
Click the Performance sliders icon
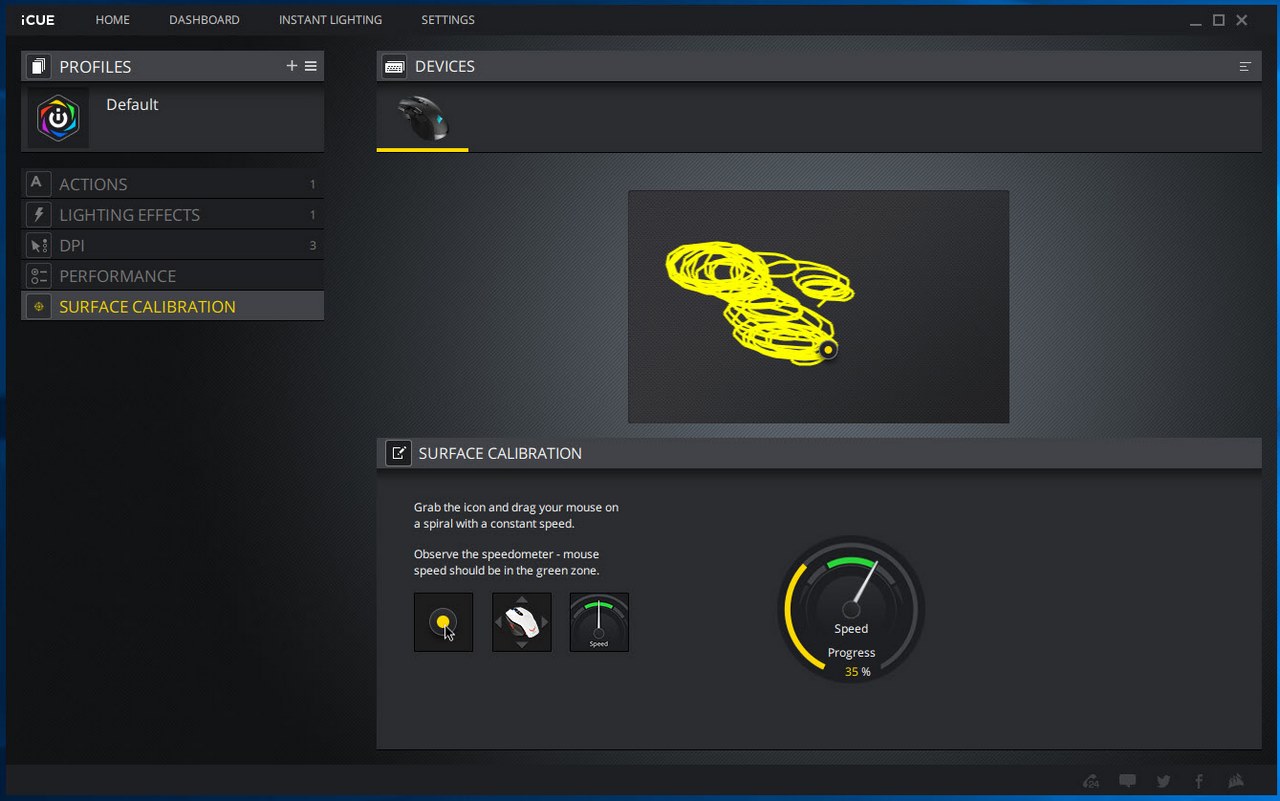tap(38, 276)
